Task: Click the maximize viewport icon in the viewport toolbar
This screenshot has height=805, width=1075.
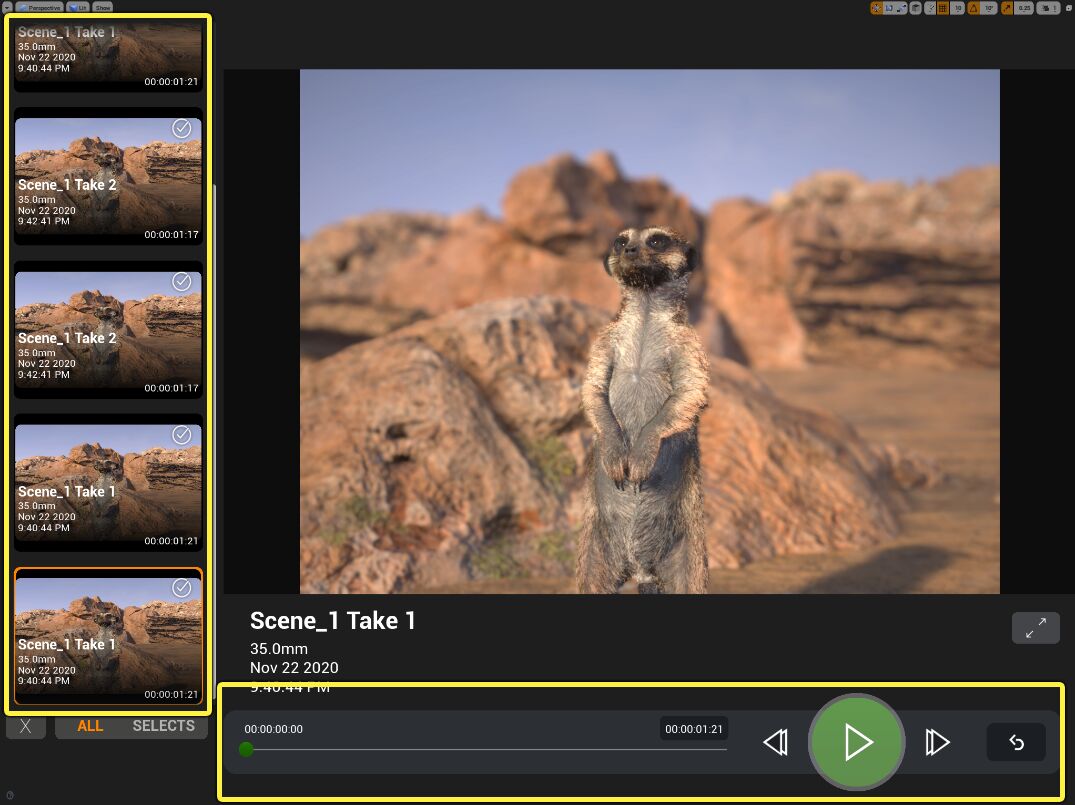Action: (x=1068, y=8)
